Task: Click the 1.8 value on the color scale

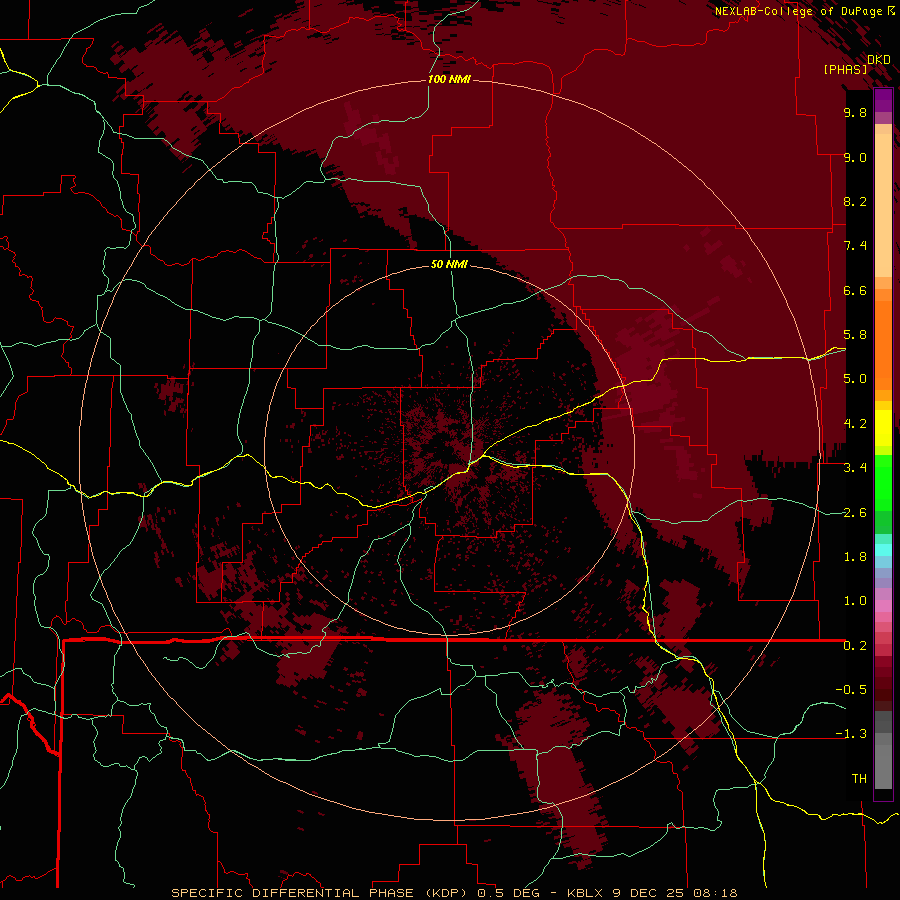Action: coord(855,557)
